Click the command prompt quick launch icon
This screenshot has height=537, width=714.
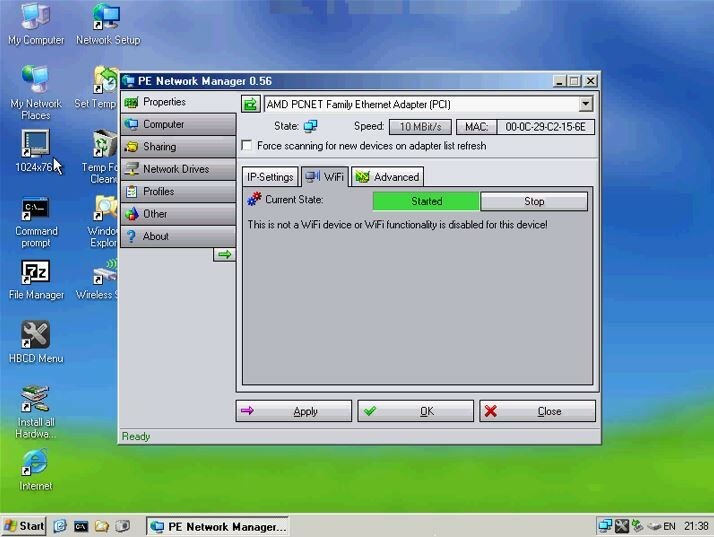(x=81, y=527)
